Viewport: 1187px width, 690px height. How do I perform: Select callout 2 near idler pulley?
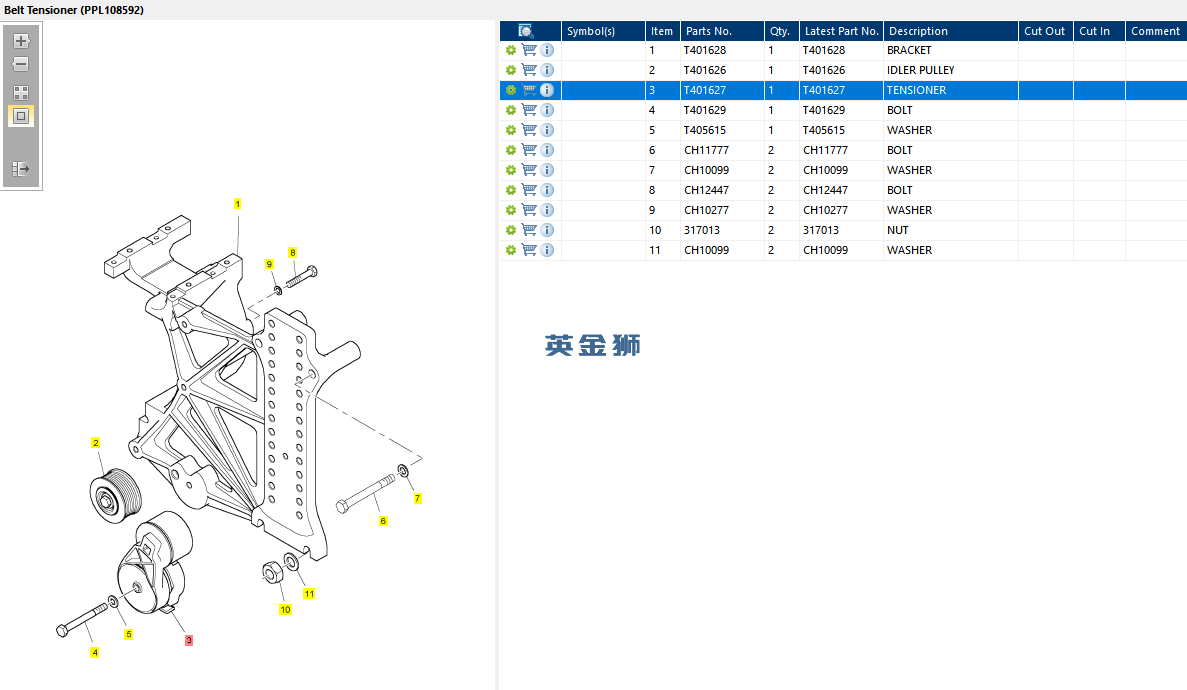[x=95, y=443]
